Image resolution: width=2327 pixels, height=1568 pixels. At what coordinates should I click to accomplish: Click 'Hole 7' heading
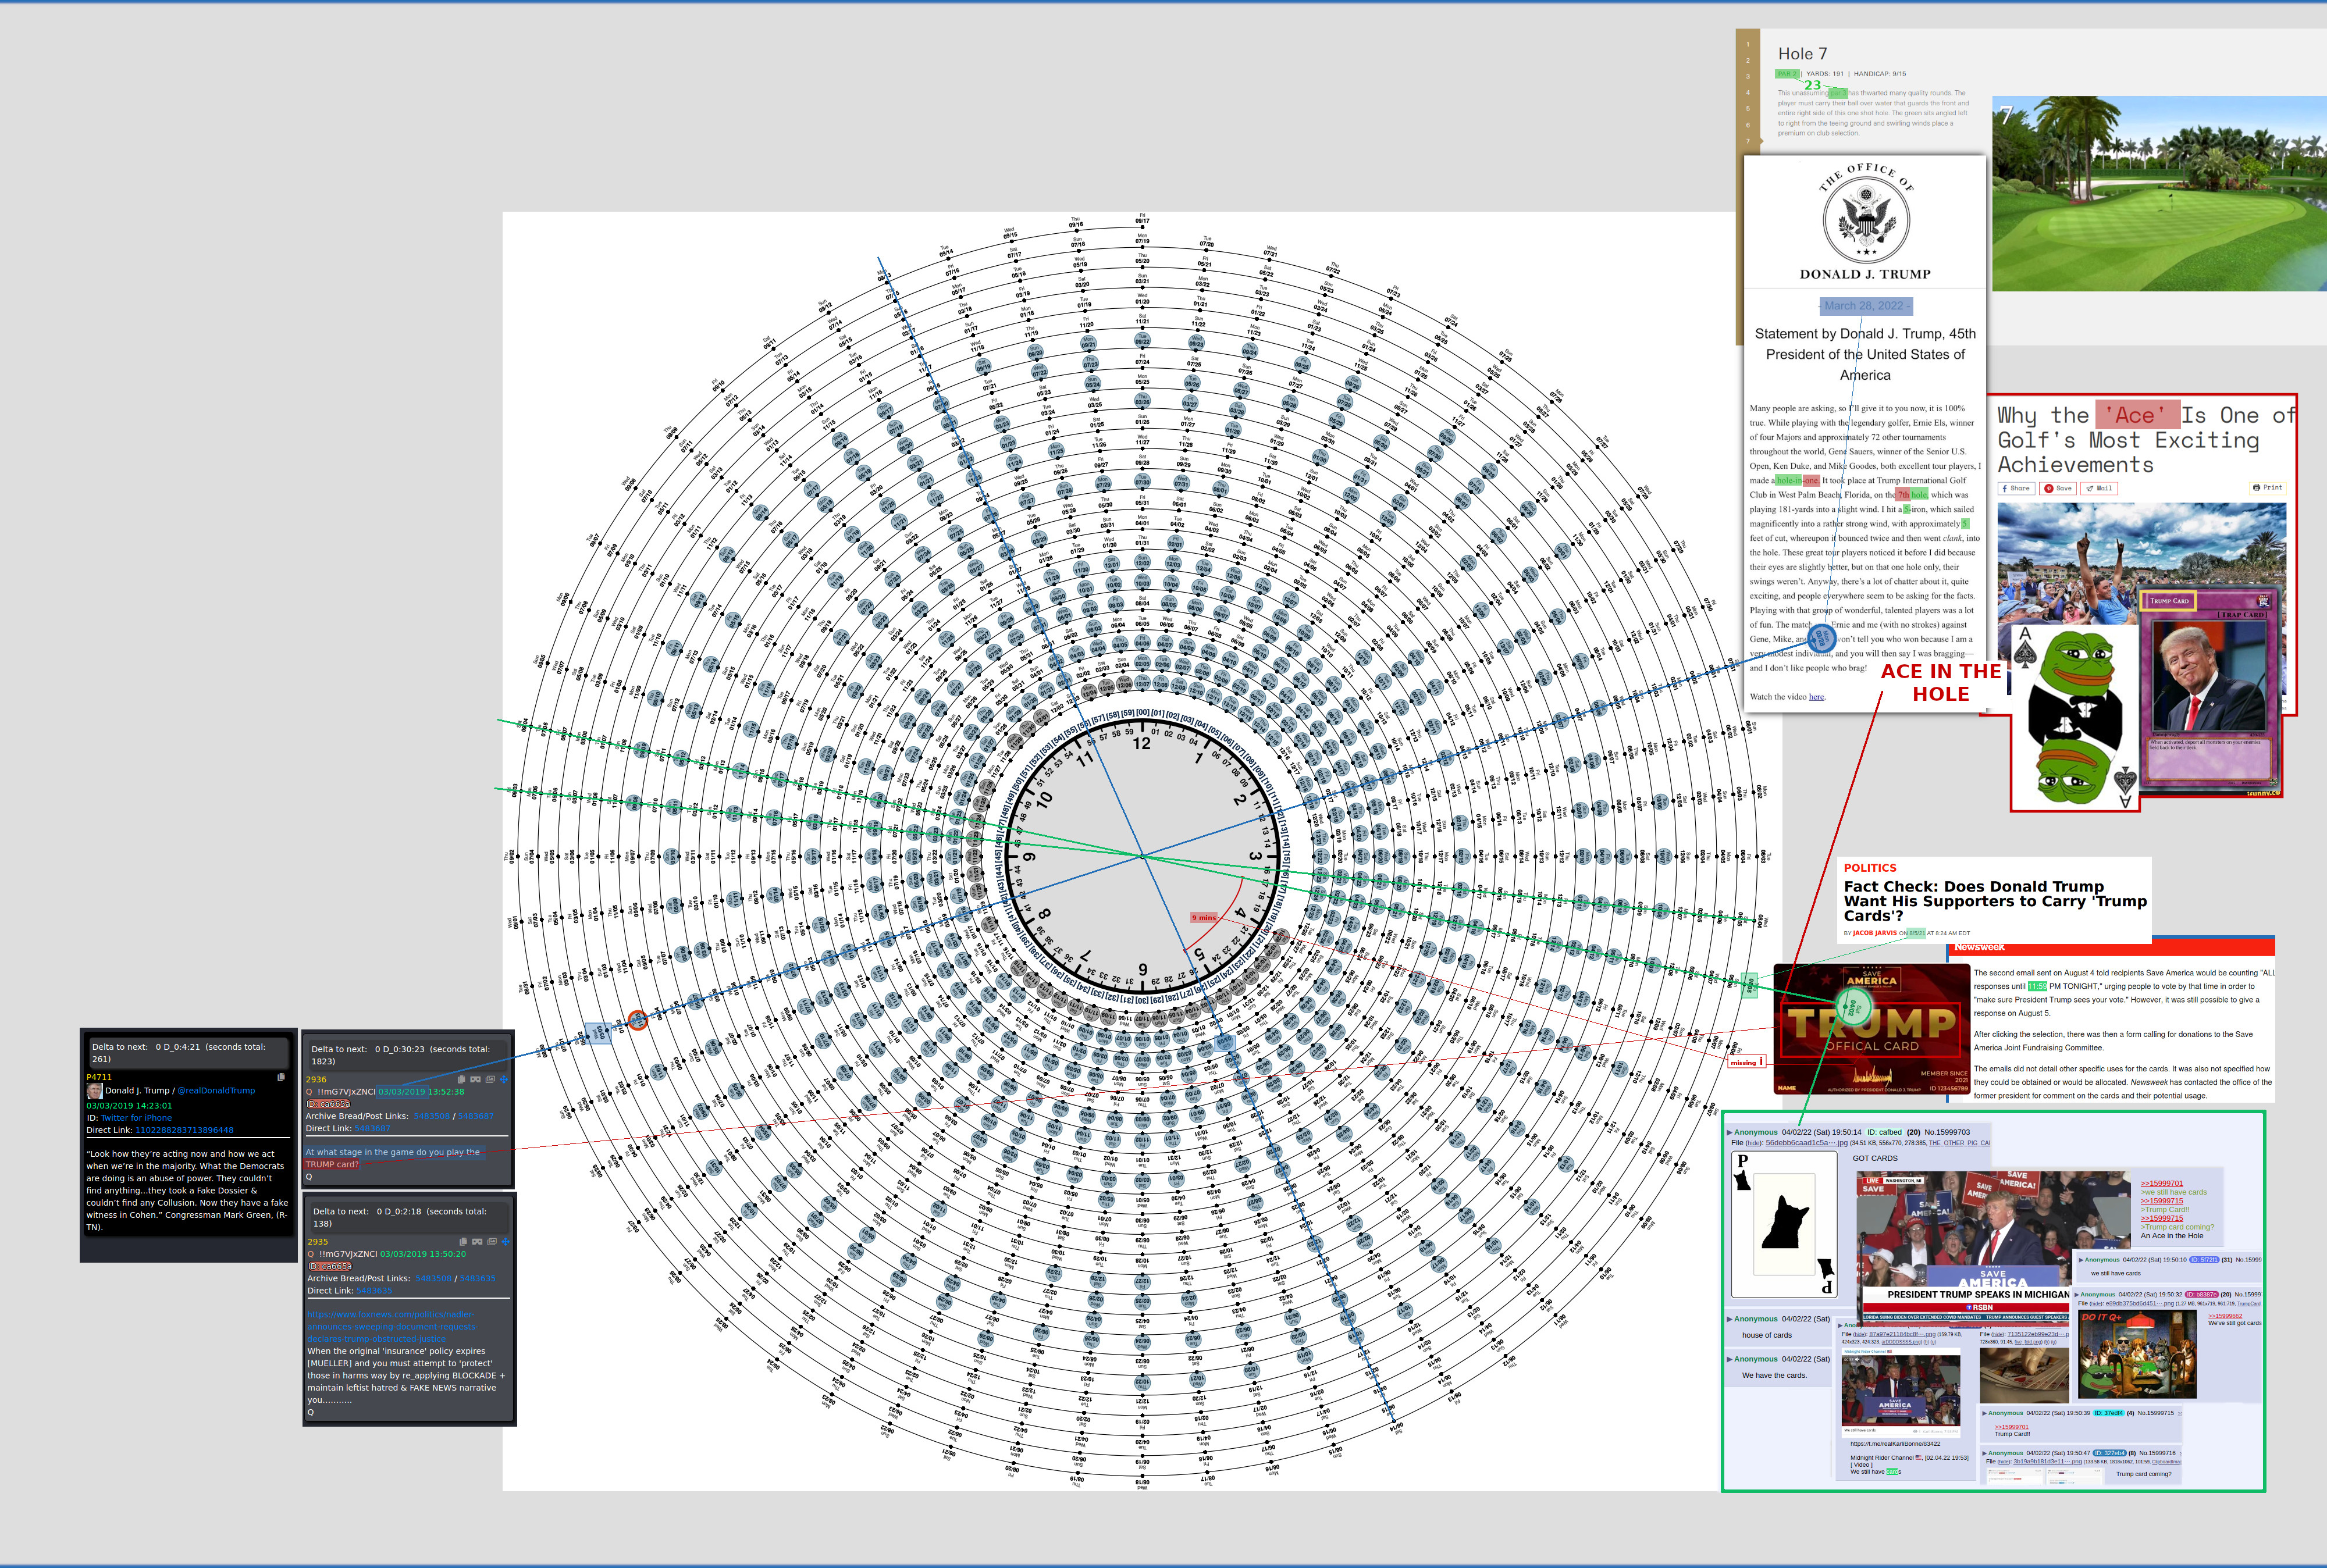coord(1802,54)
